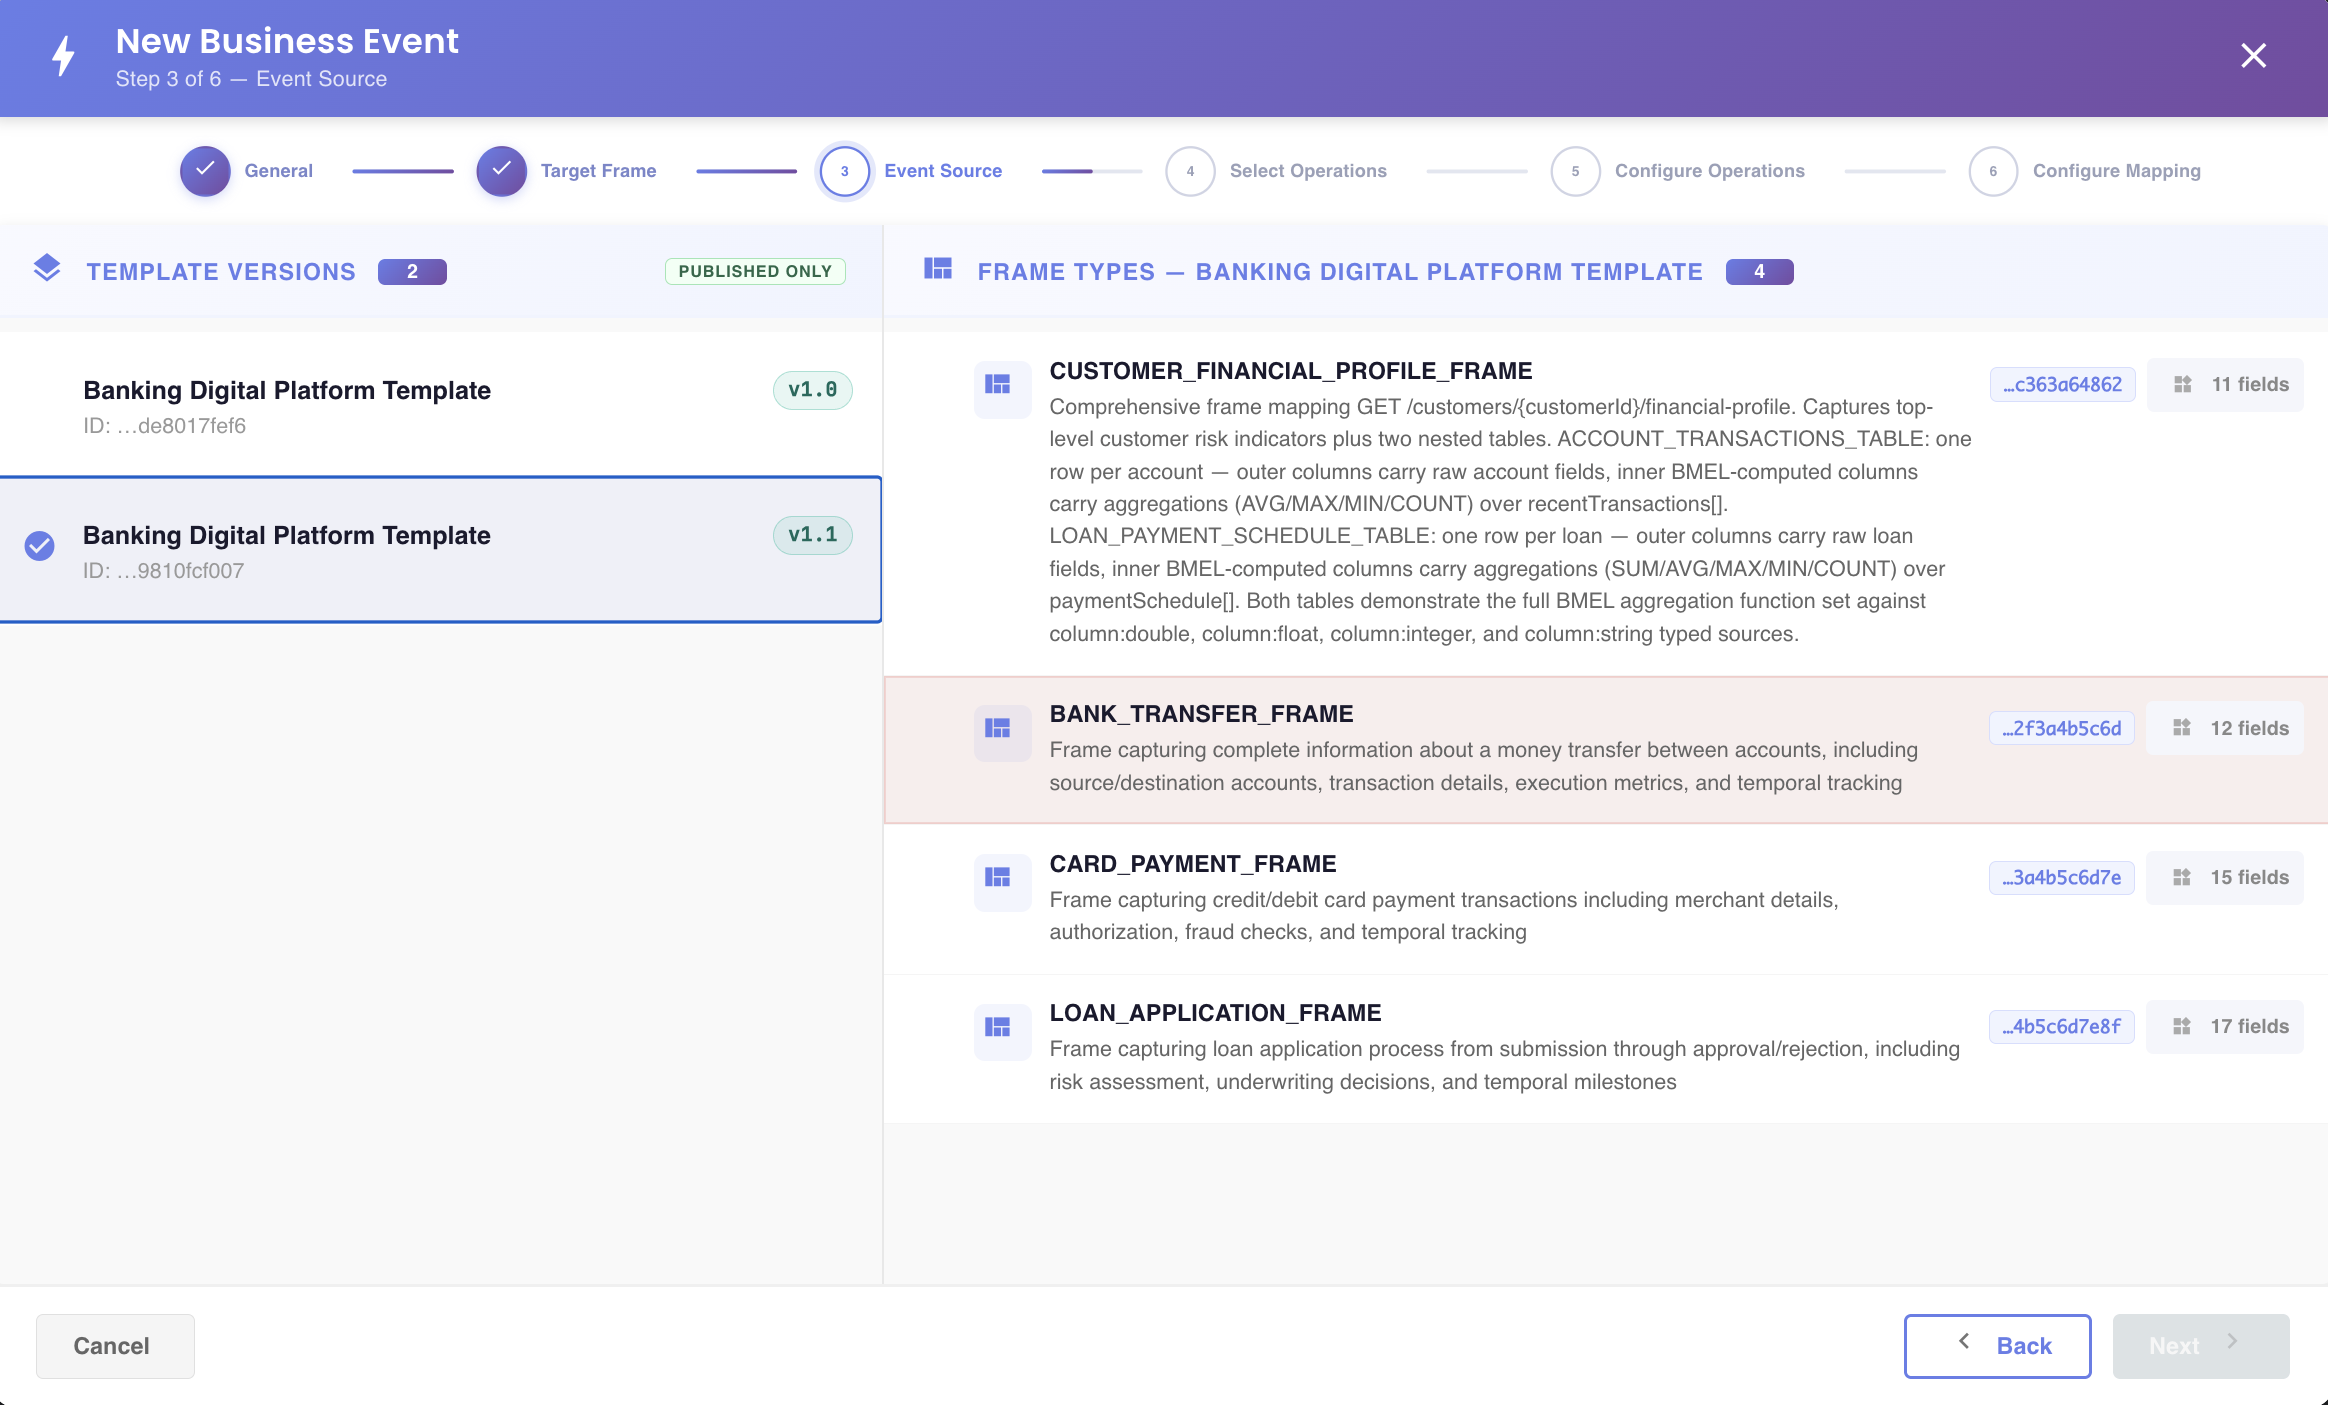Click the ...3a4b5c6d7e ID chip
Viewport: 2328px width, 1405px height.
pyautogui.click(x=2061, y=878)
